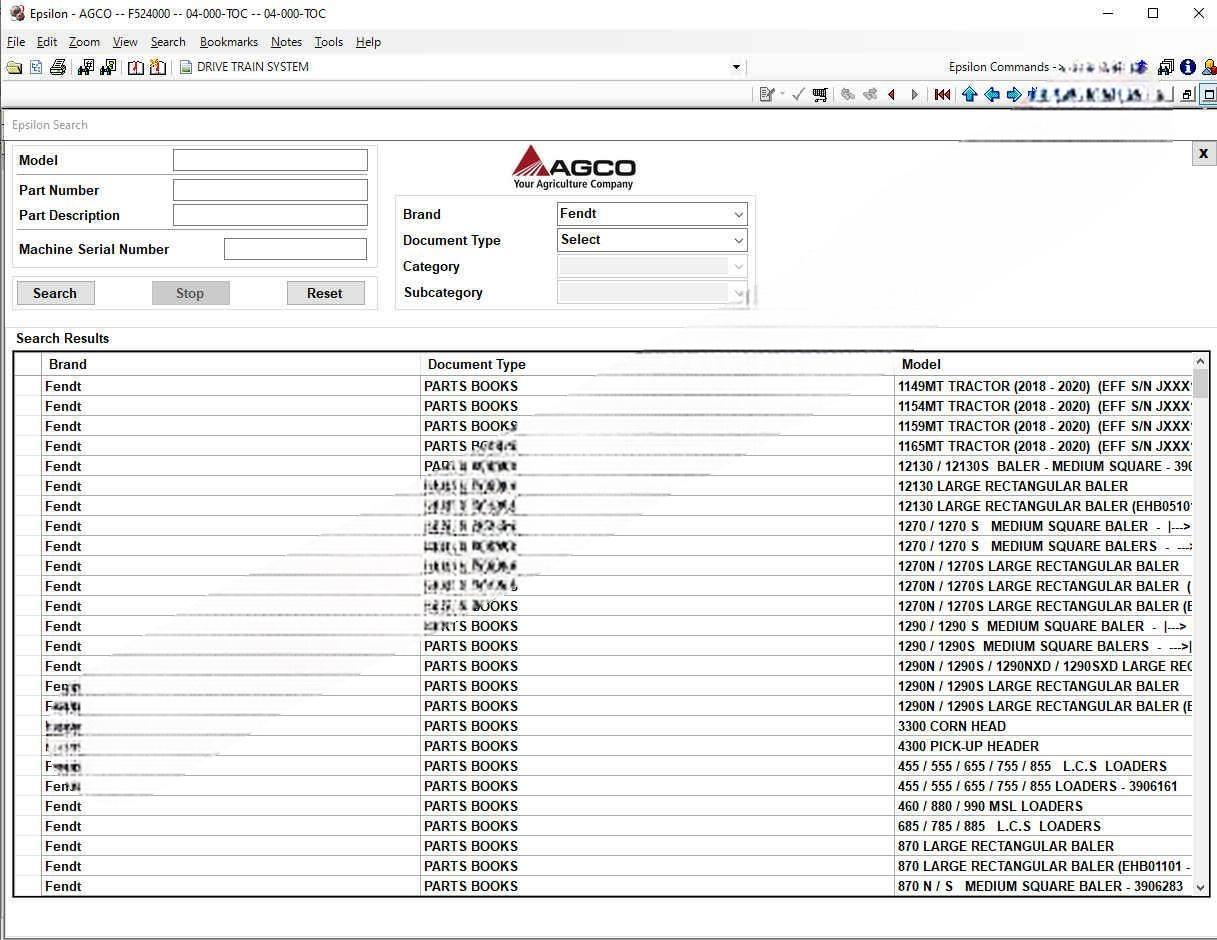Click the shopping cart icon
This screenshot has width=1217, height=940.
click(x=820, y=94)
